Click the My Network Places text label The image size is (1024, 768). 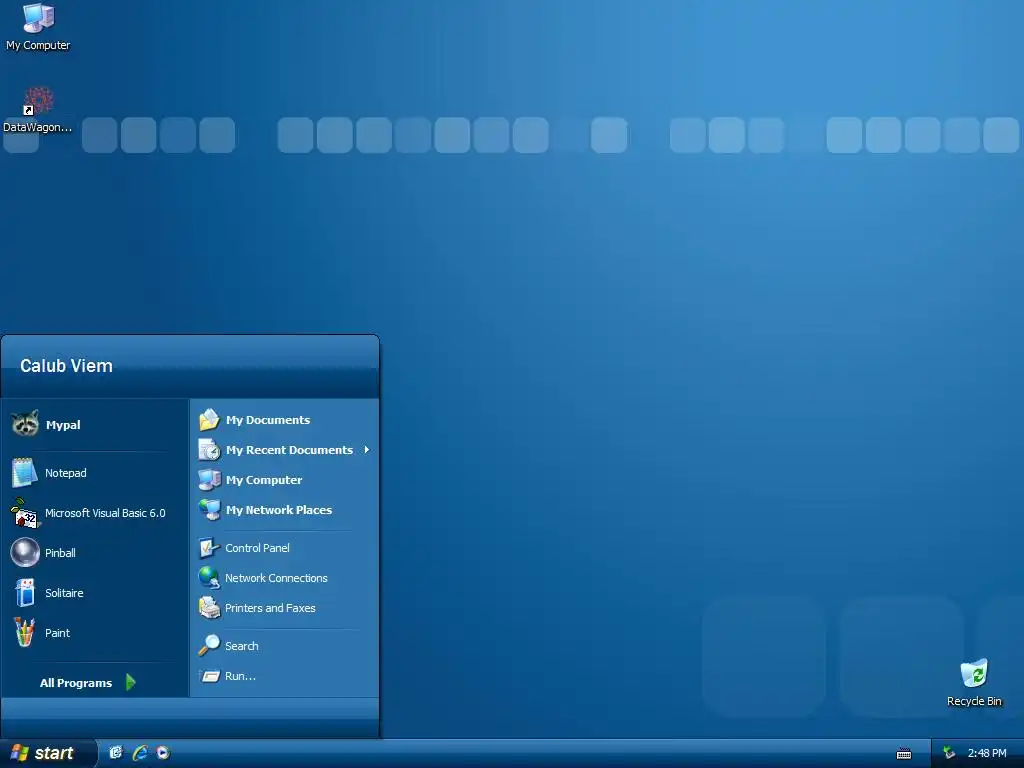(279, 510)
